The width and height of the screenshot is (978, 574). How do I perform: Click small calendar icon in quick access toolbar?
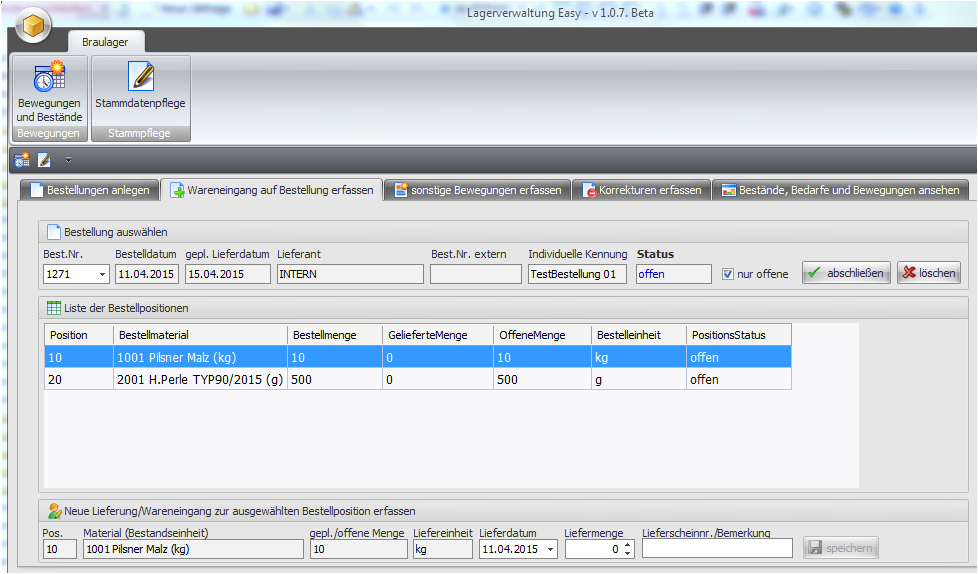point(22,160)
